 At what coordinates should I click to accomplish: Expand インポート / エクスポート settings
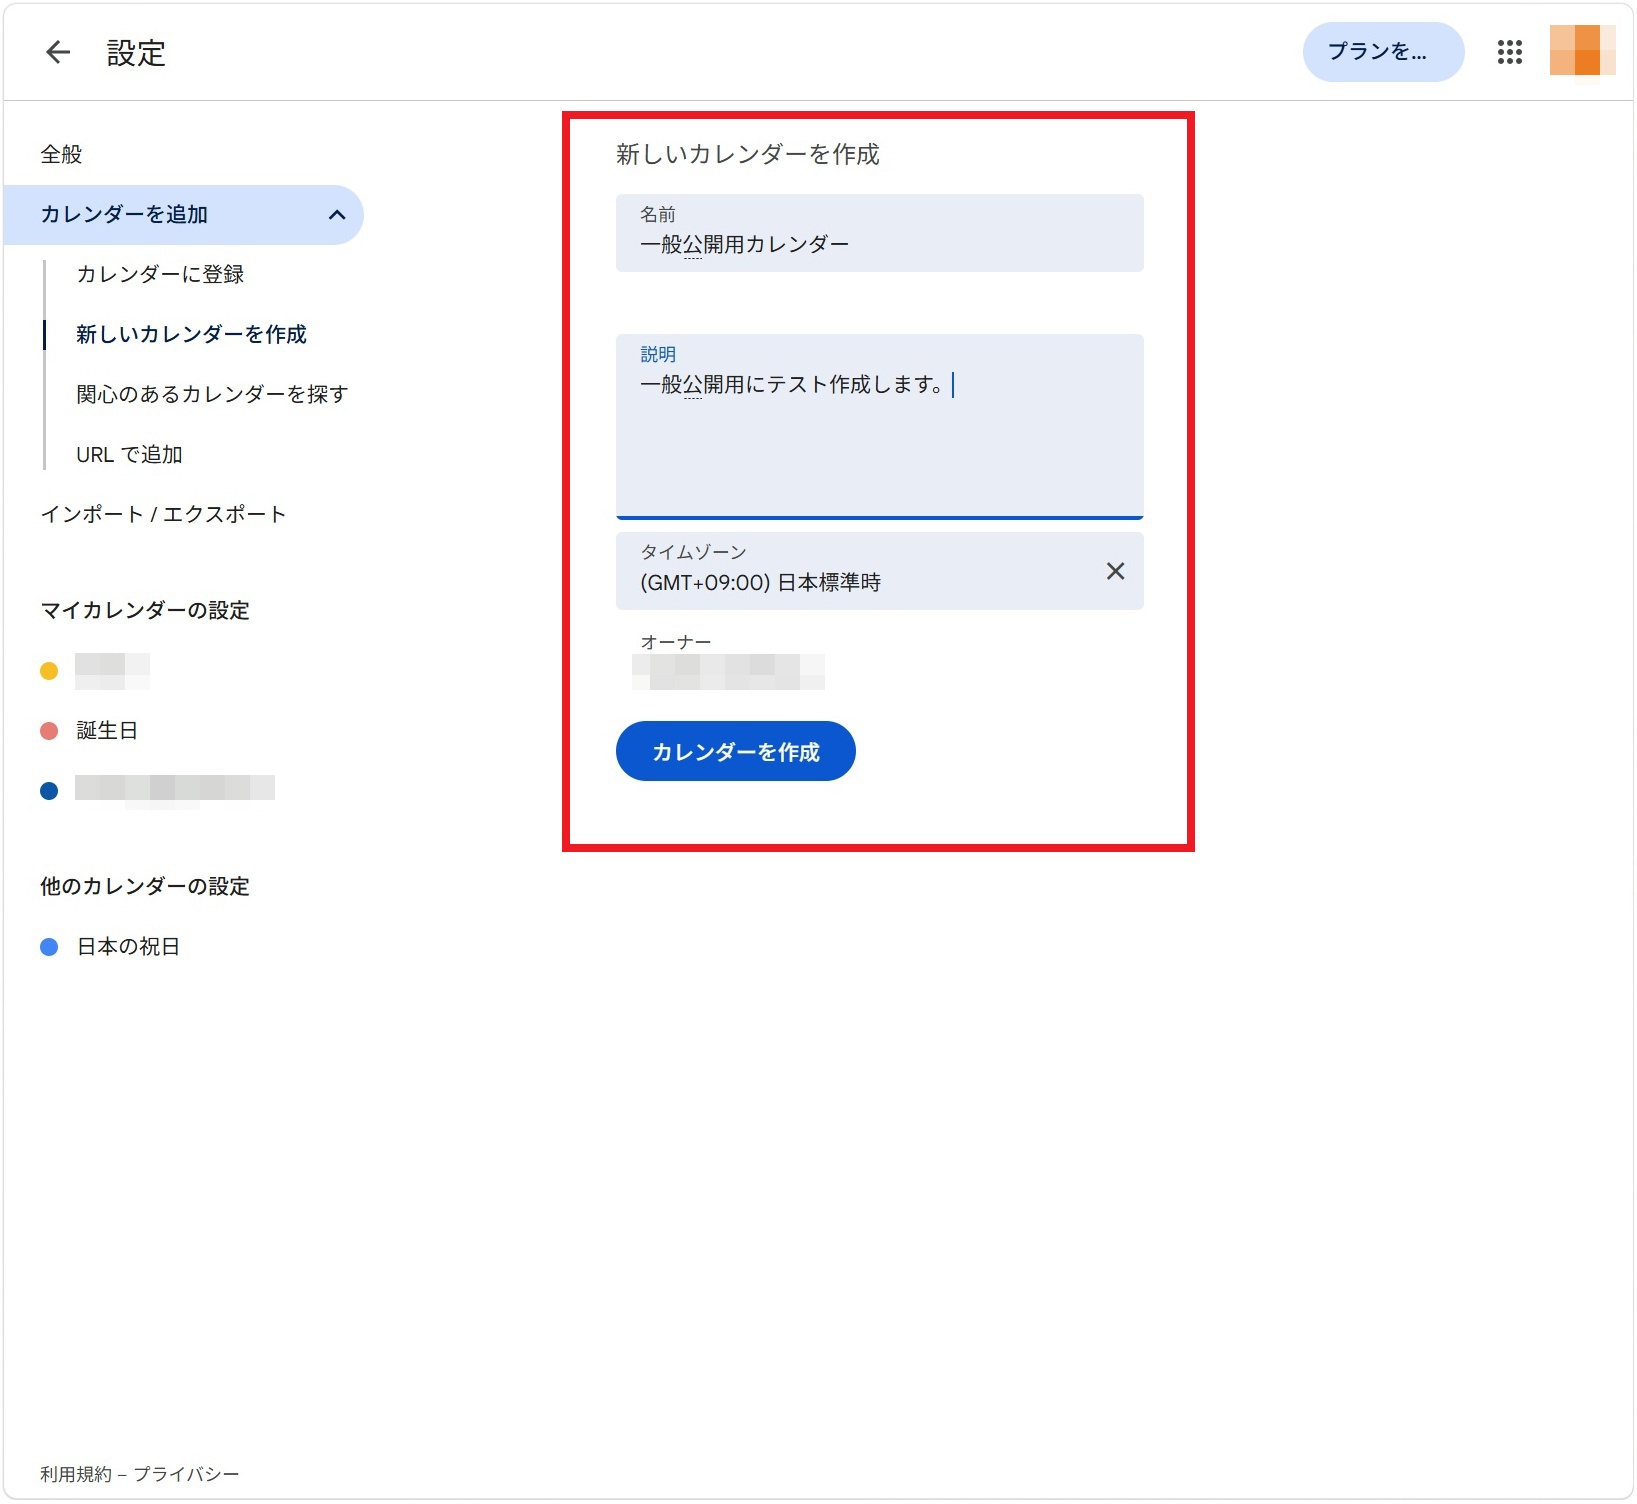[x=162, y=513]
